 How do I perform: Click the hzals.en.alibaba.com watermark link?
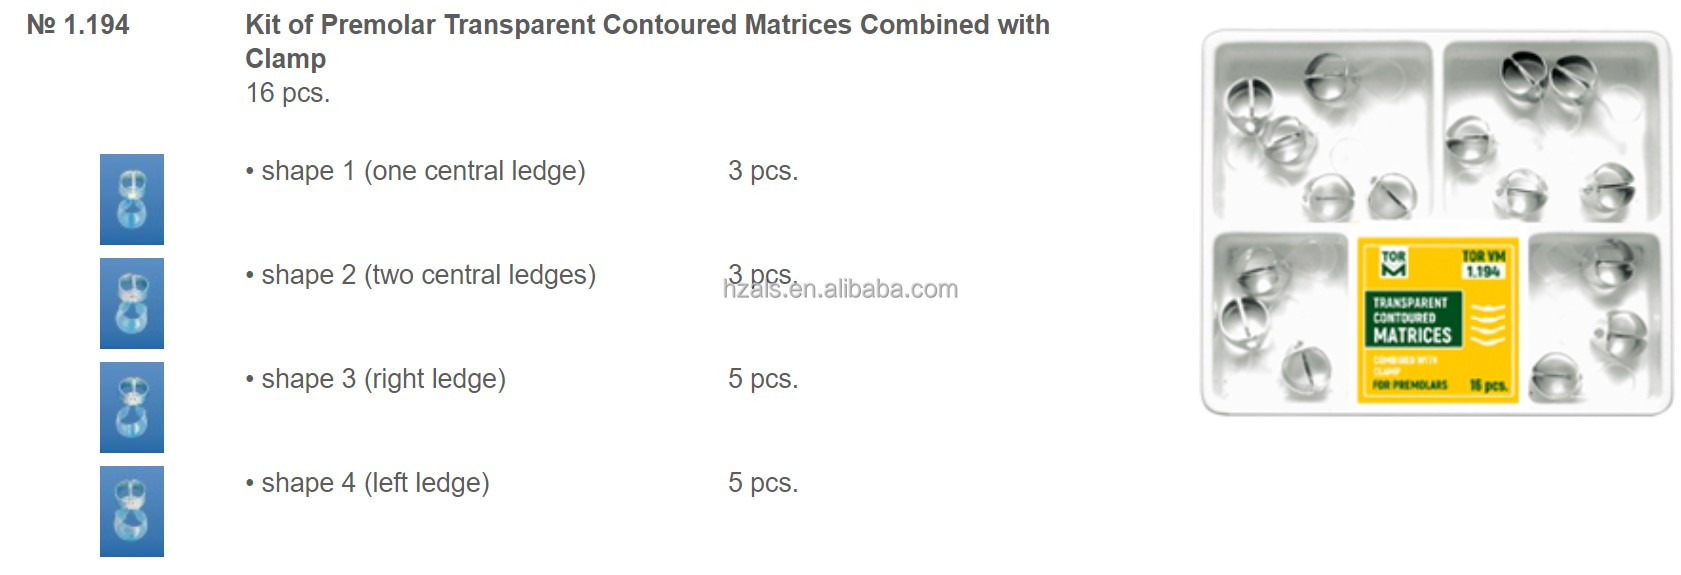click(x=840, y=289)
